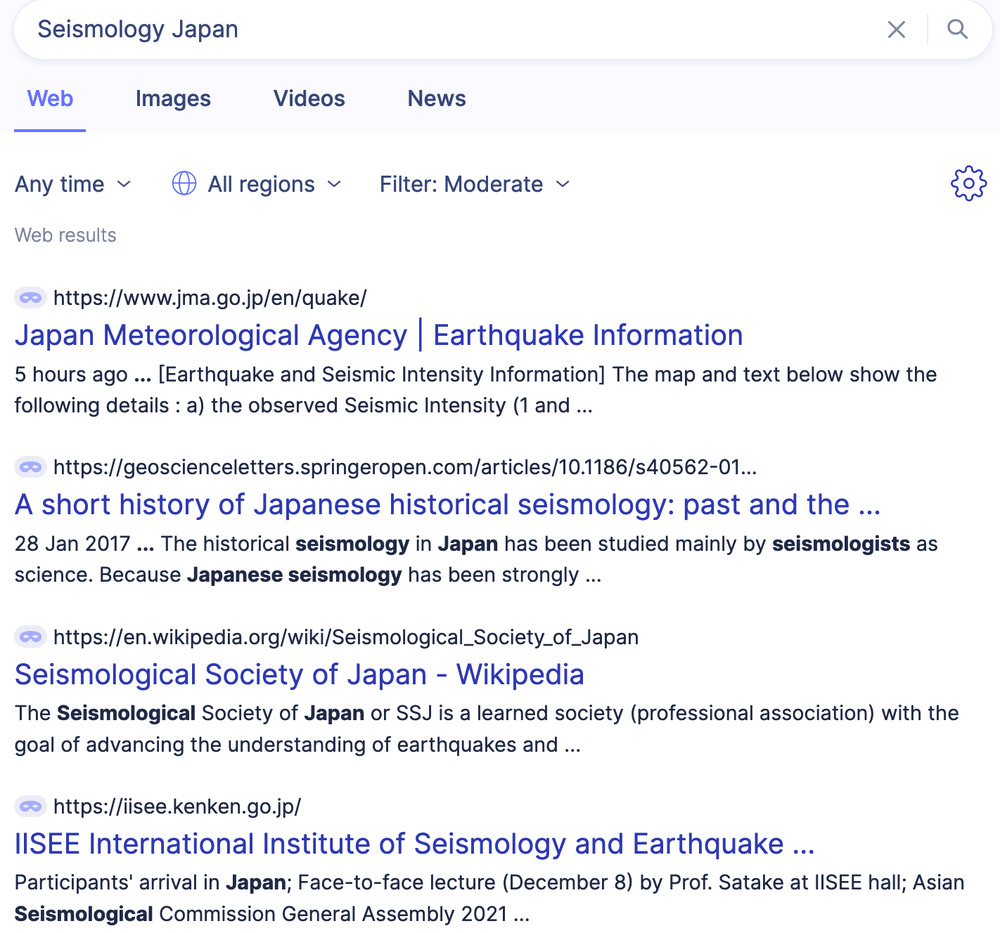Image resolution: width=1000 pixels, height=933 pixels.
Task: Open the News tab
Action: [436, 99]
